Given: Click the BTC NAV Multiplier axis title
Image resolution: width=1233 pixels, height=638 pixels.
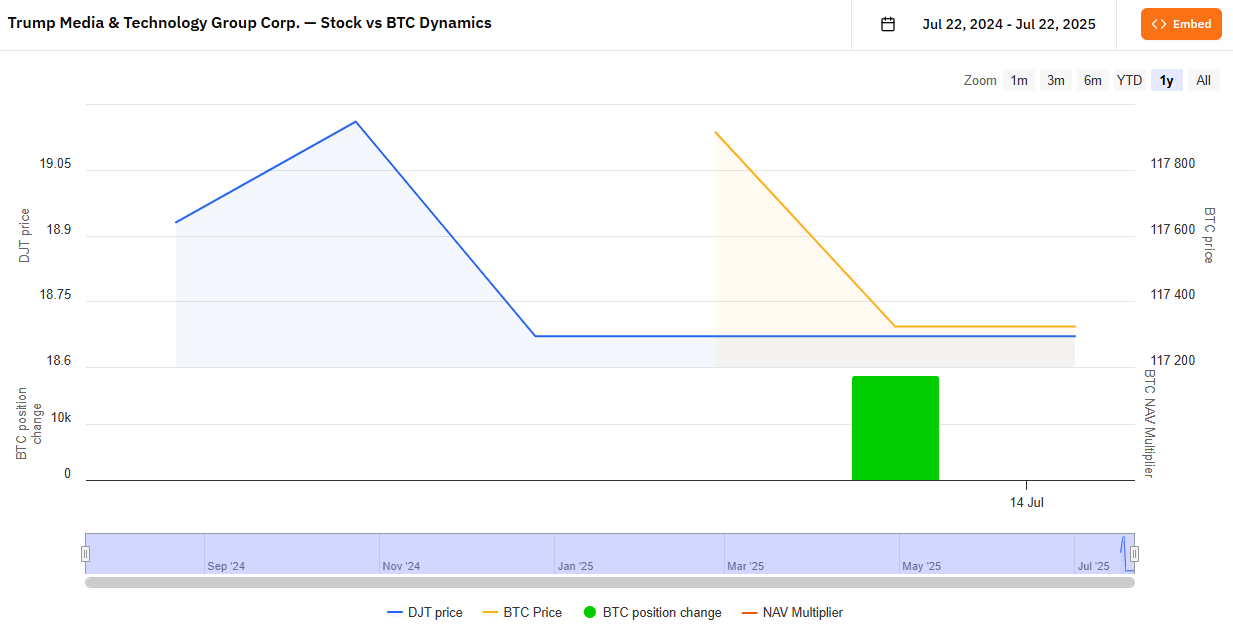Looking at the screenshot, I should coord(1149,423).
